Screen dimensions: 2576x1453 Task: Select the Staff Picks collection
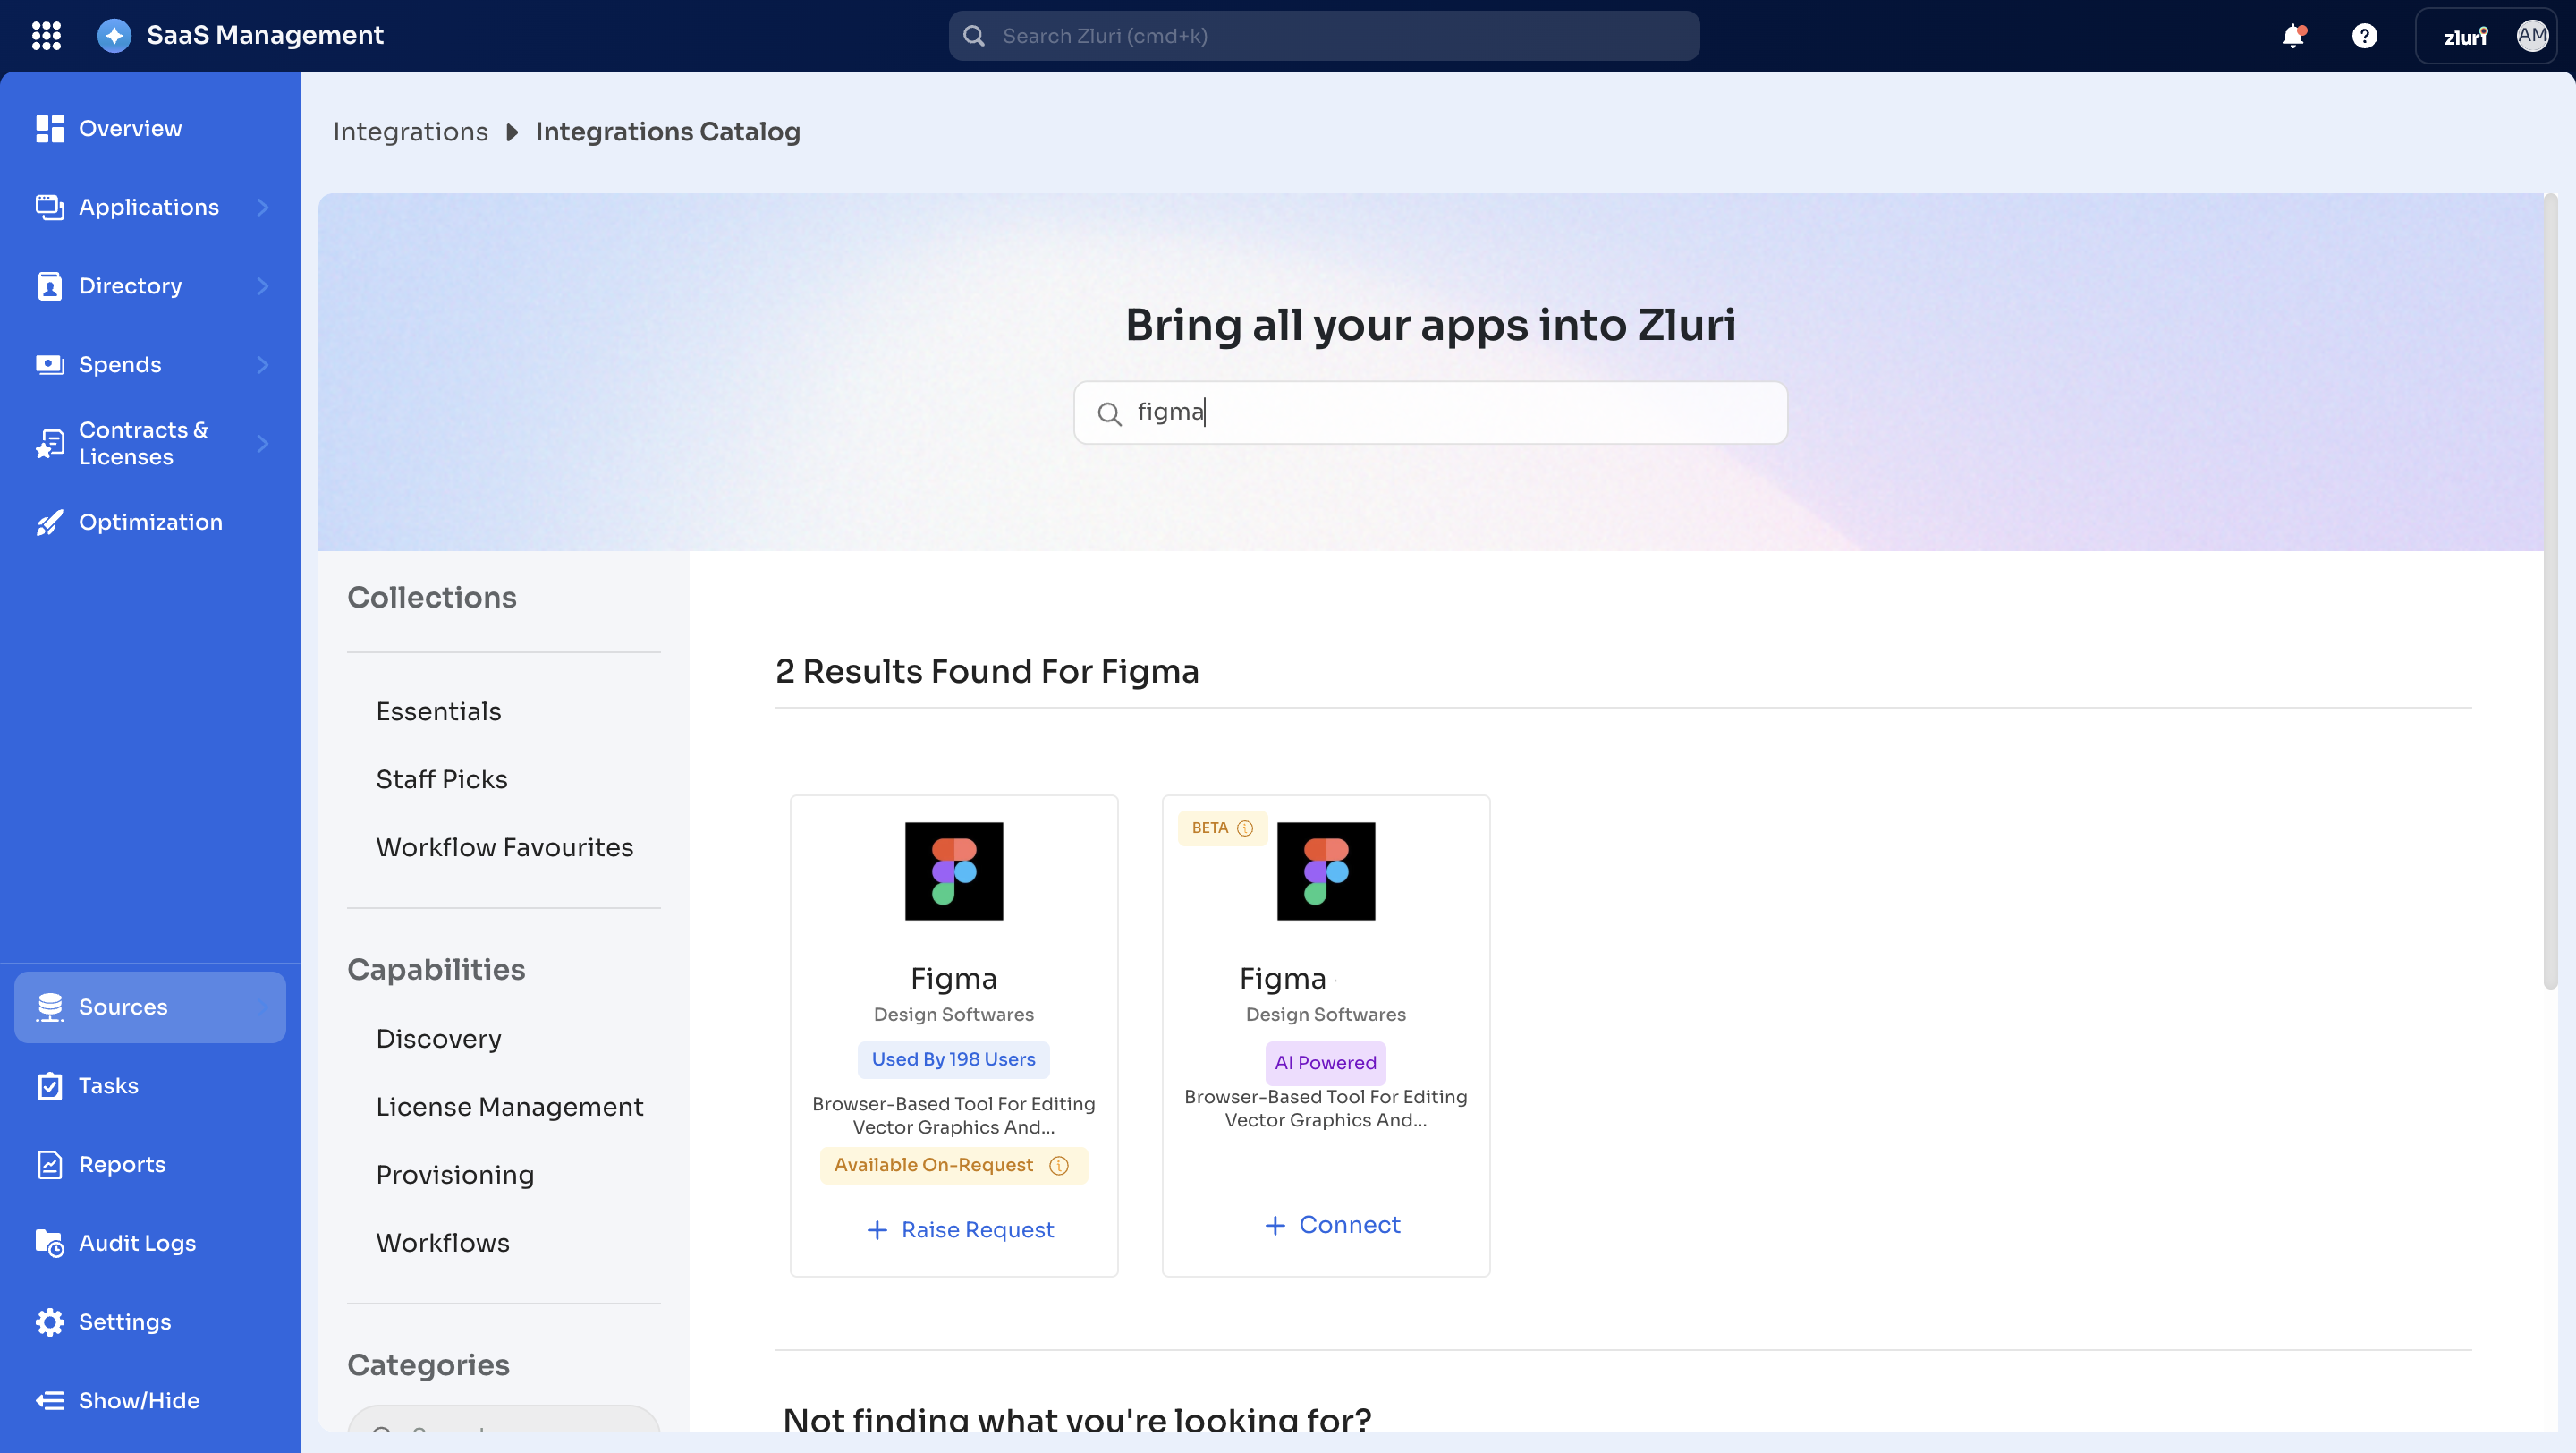(441, 779)
